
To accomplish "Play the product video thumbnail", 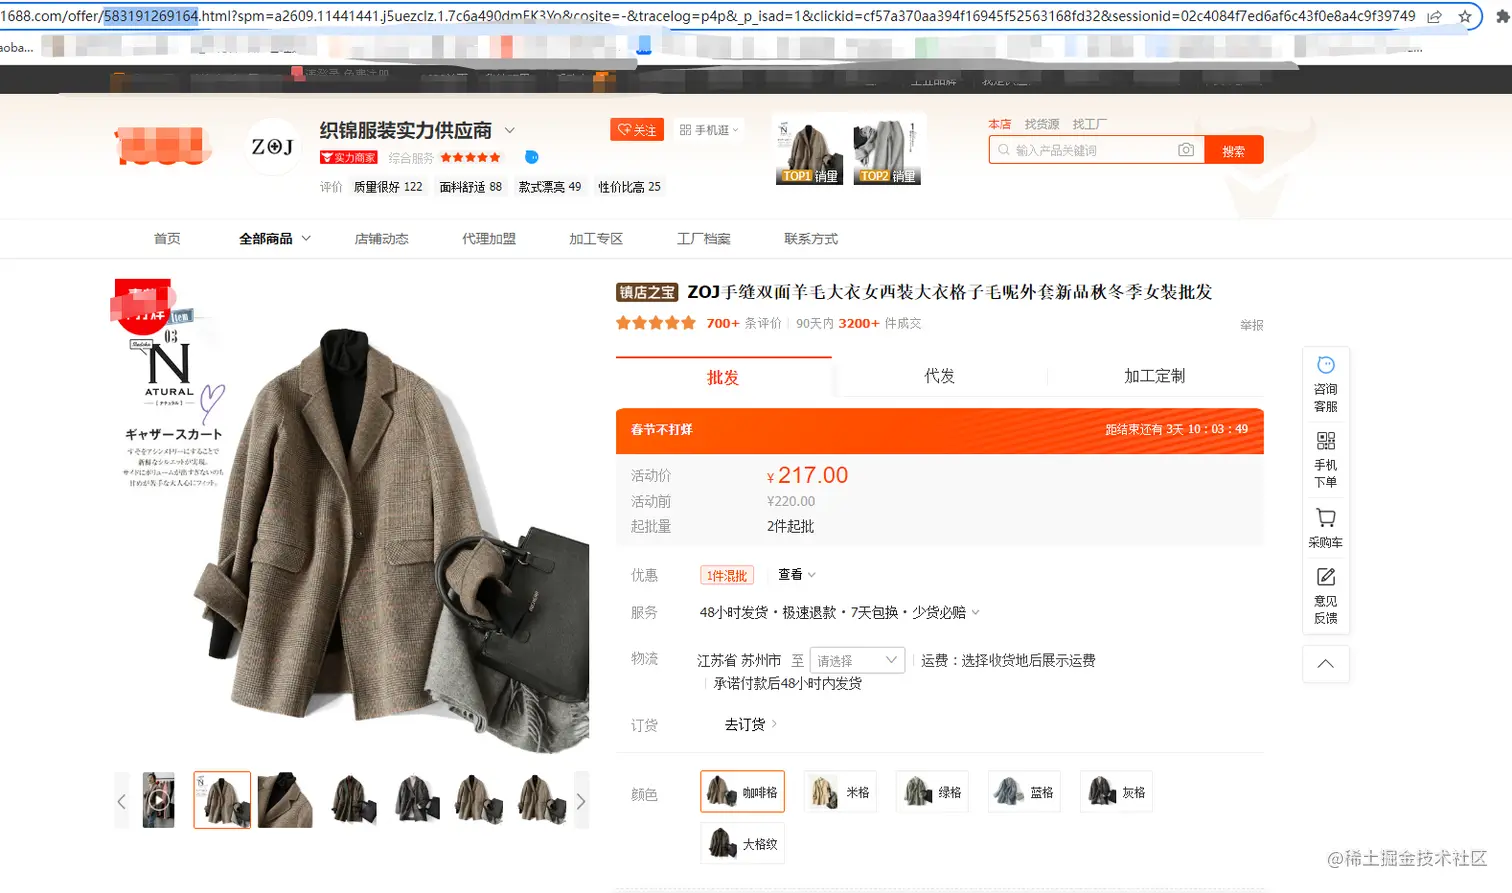I will pyautogui.click(x=158, y=800).
